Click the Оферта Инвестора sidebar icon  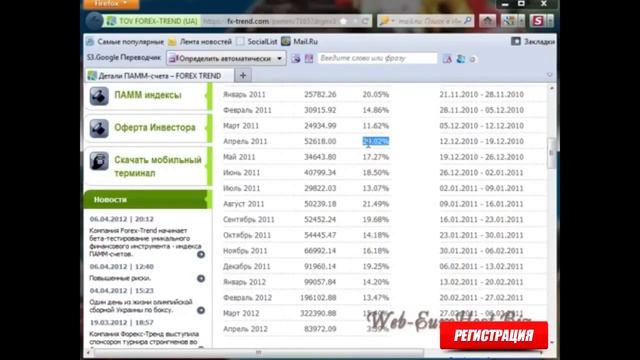99,129
